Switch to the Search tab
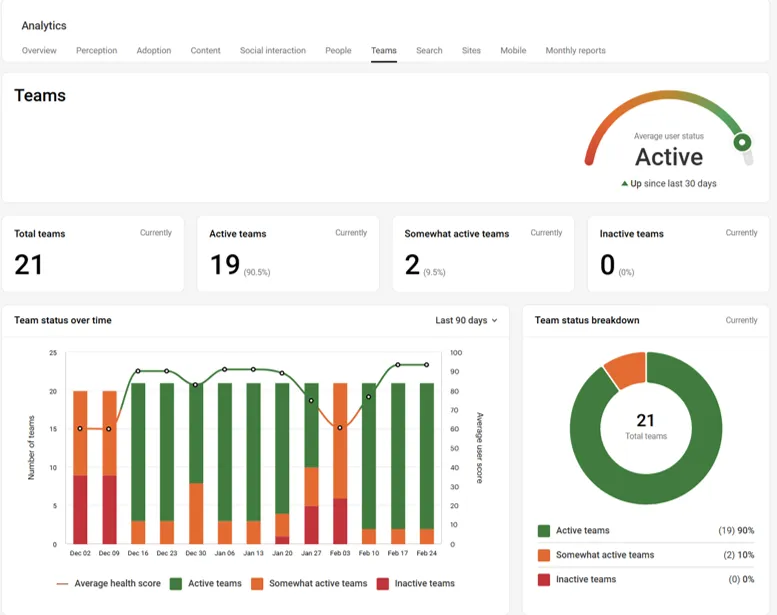Image resolution: width=777 pixels, height=615 pixels. tap(429, 51)
